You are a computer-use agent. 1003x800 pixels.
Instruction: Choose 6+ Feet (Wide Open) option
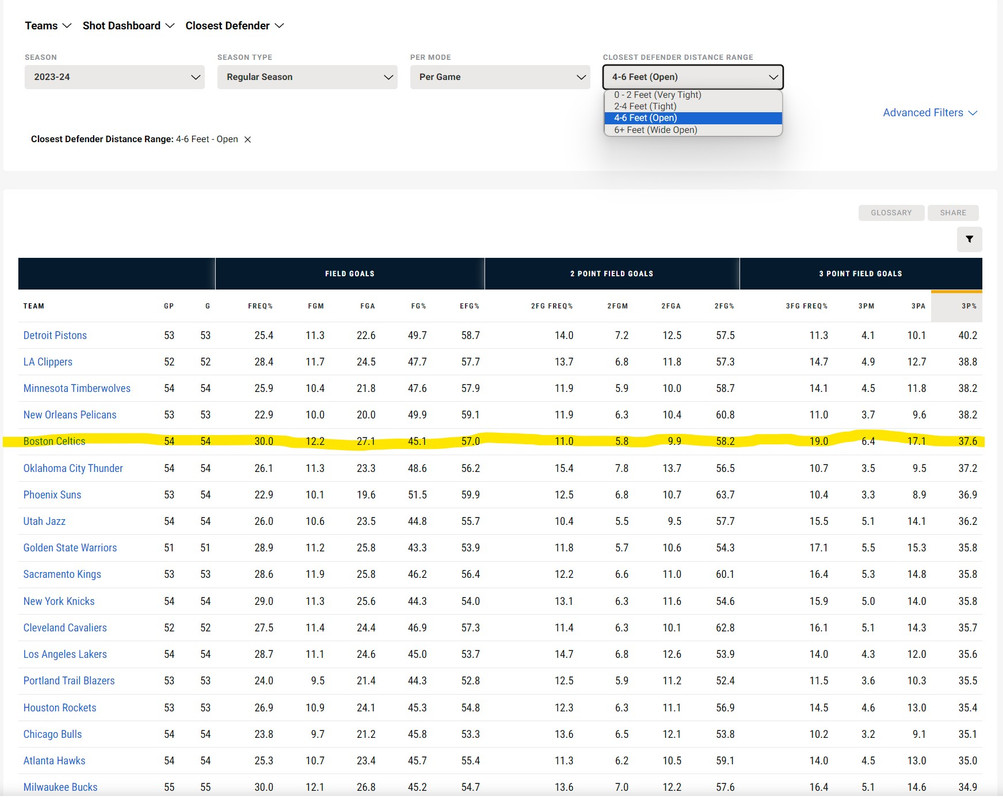[693, 130]
